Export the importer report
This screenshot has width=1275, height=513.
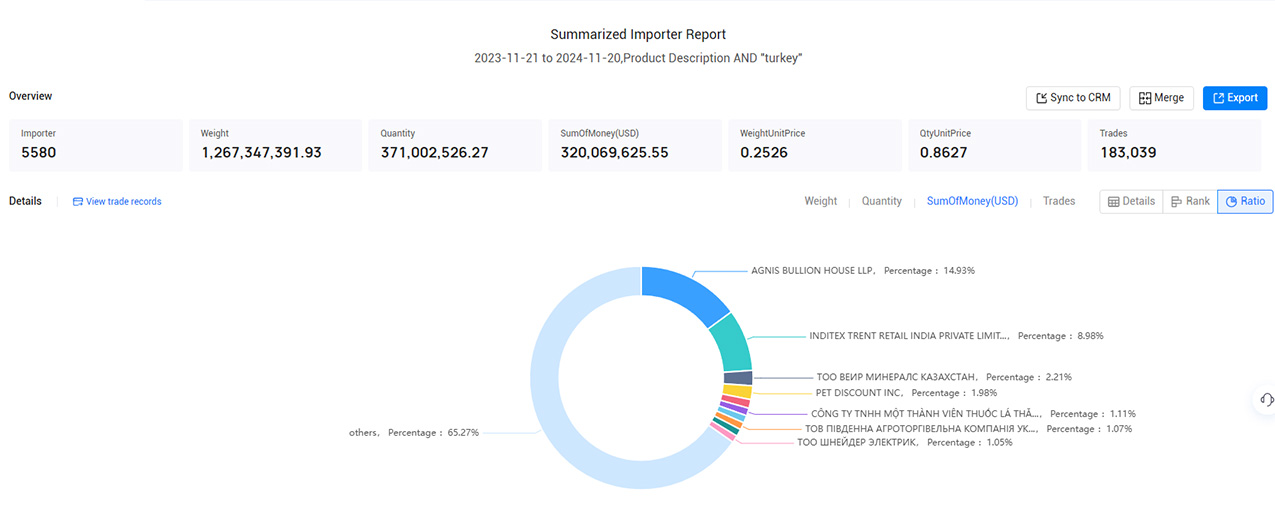(1235, 98)
